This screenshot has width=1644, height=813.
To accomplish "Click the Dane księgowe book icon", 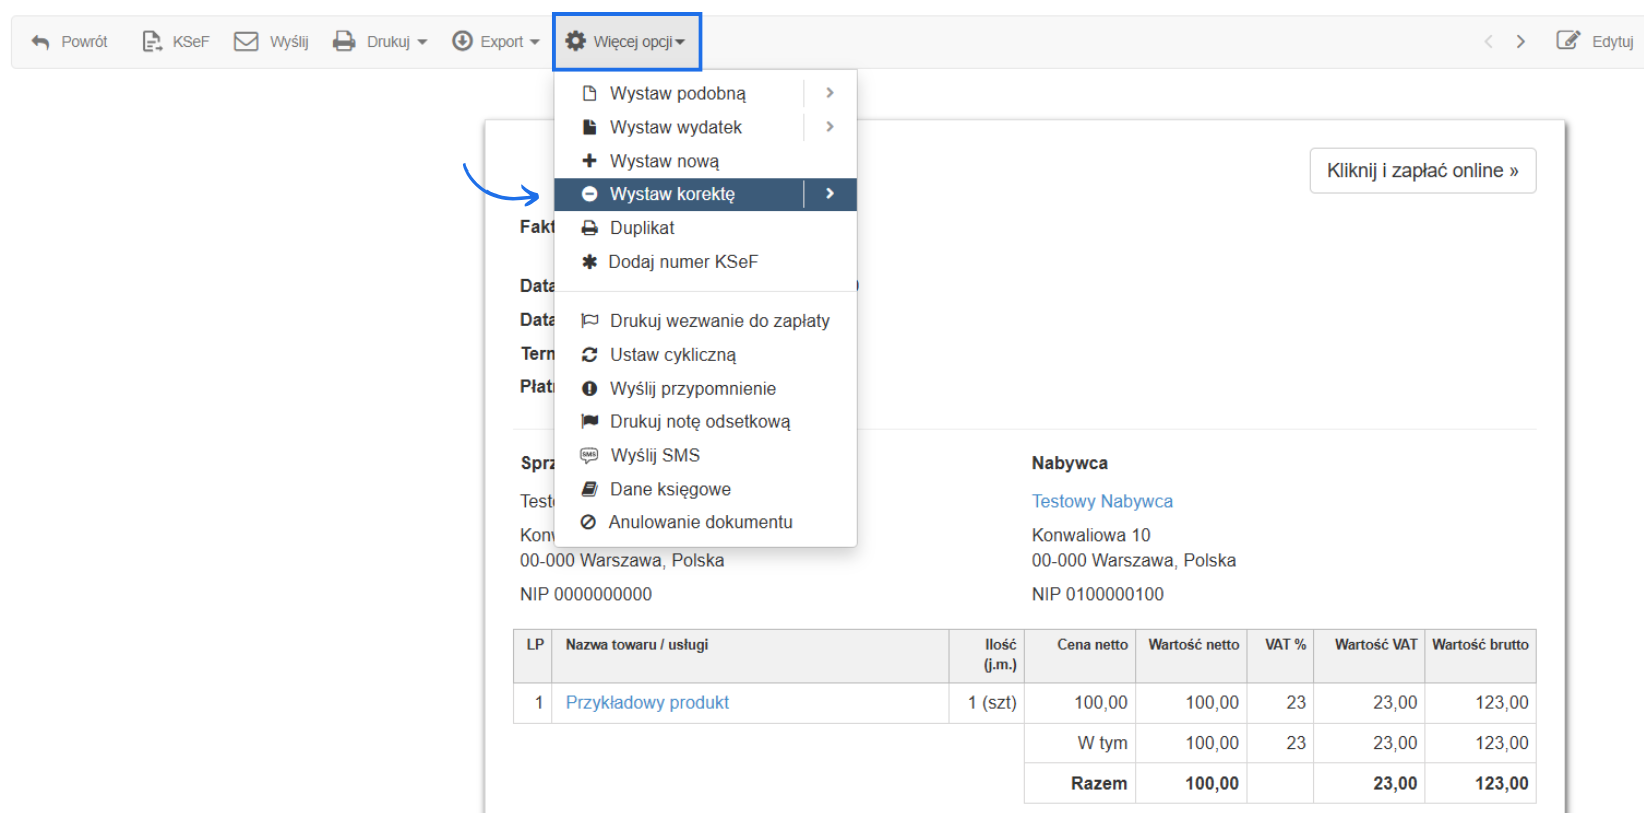I will (589, 489).
